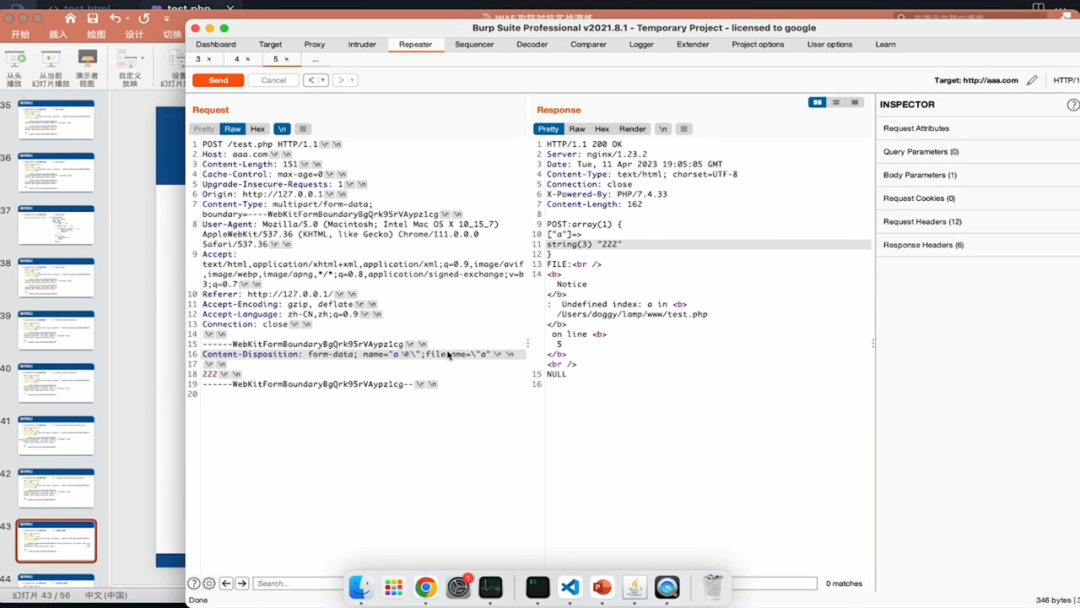This screenshot has height=608, width=1080.
Task: Open Terminal from the Dock
Action: [537, 587]
